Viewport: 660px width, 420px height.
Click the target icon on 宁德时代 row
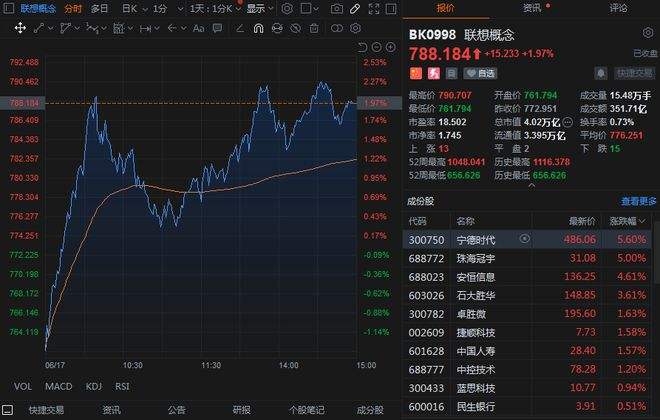point(524,239)
